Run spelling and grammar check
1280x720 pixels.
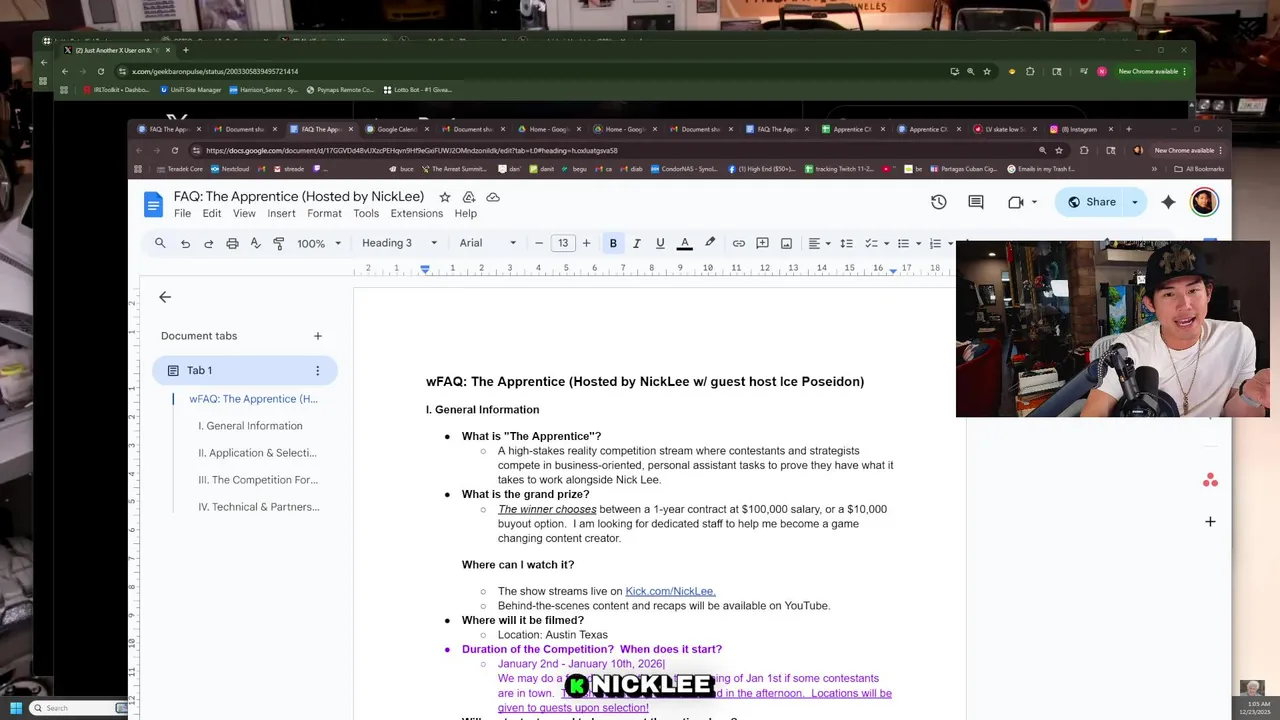click(255, 243)
